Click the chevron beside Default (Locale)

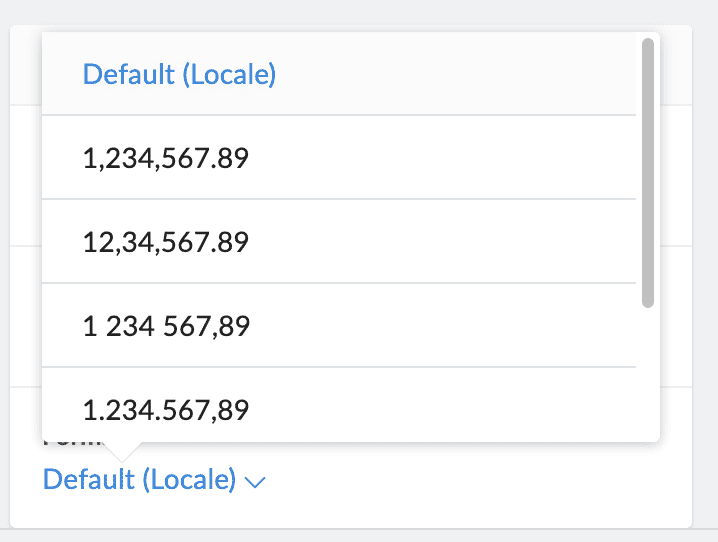tap(255, 482)
